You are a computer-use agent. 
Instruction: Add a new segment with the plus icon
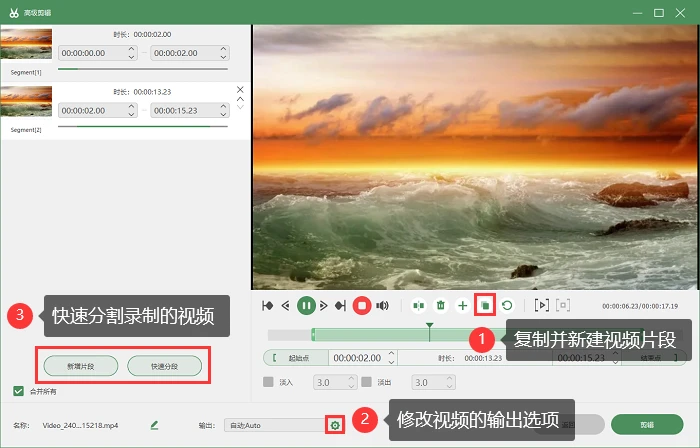tap(463, 306)
